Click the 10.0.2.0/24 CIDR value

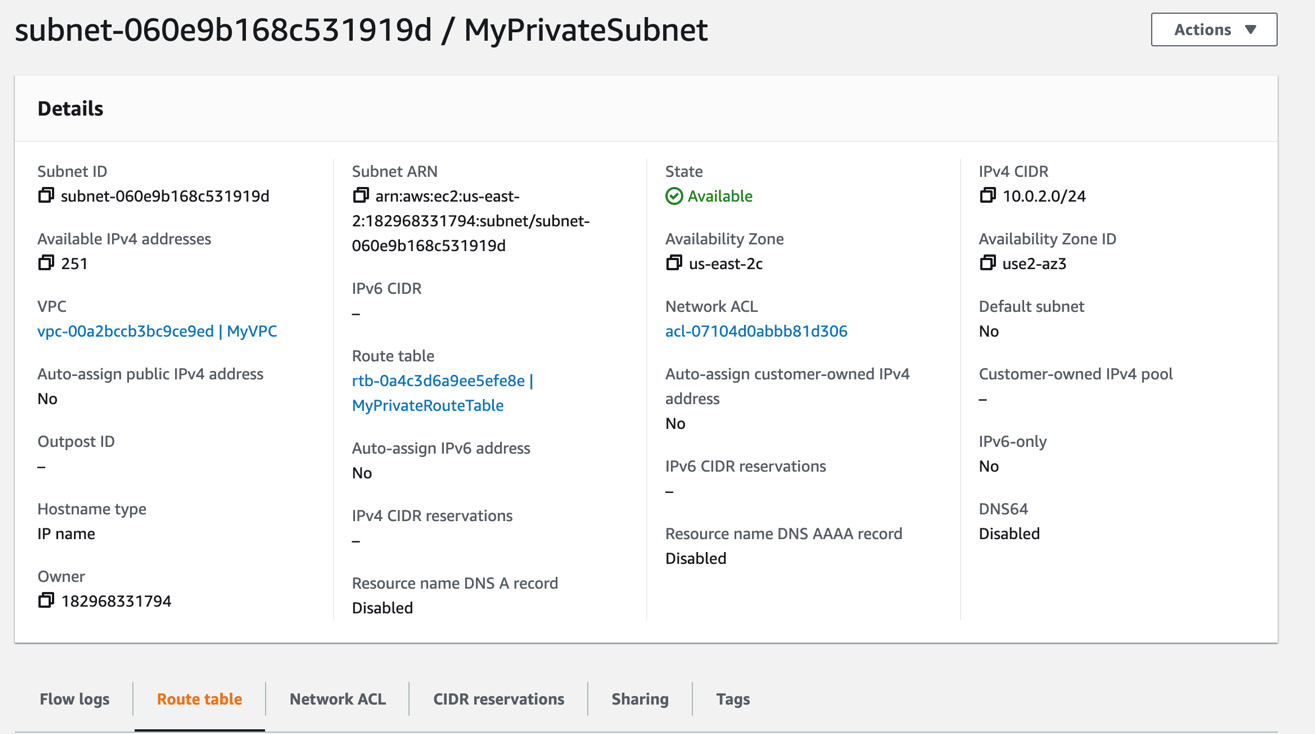(x=1044, y=196)
